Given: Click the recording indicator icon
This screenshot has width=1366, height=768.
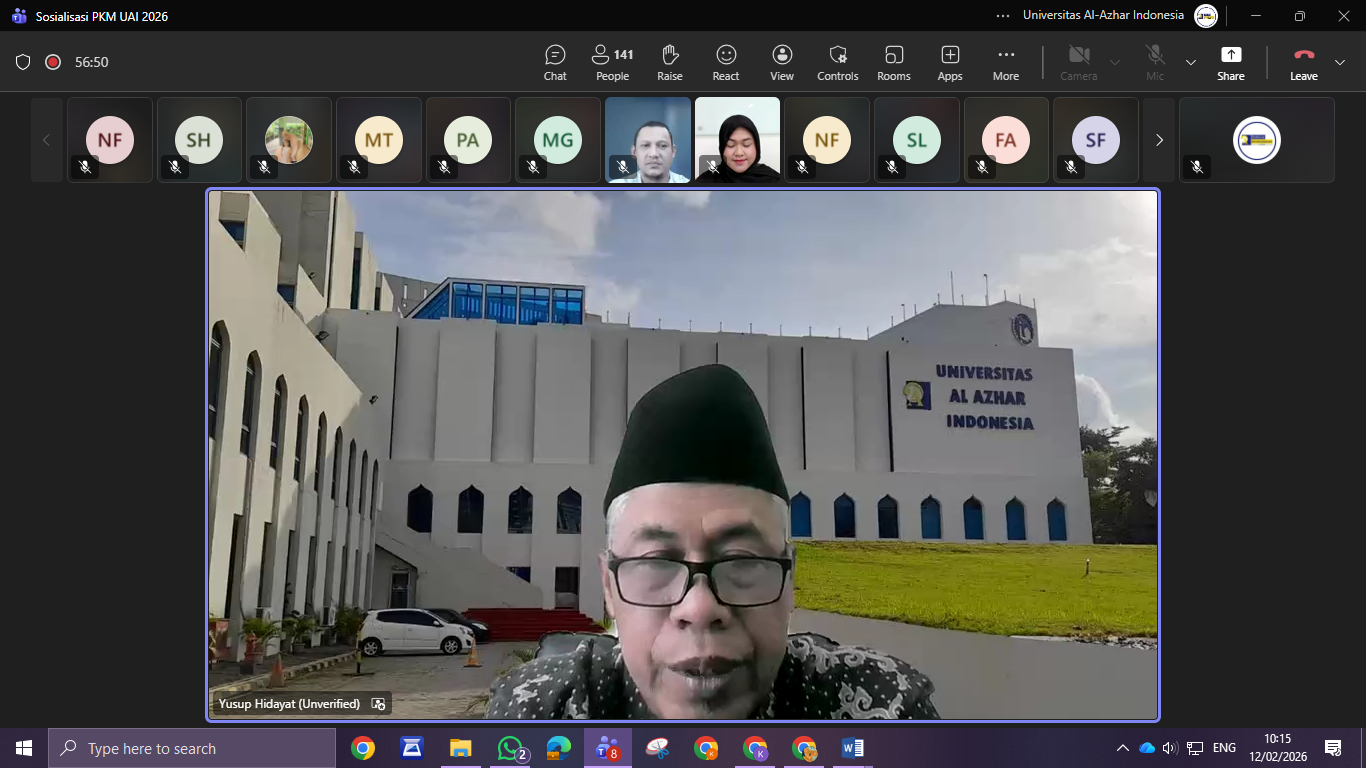Looking at the screenshot, I should pyautogui.click(x=53, y=62).
